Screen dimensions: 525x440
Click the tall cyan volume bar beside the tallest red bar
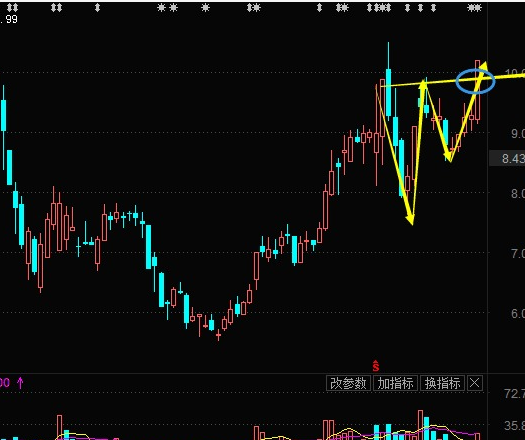[x=427, y=428]
